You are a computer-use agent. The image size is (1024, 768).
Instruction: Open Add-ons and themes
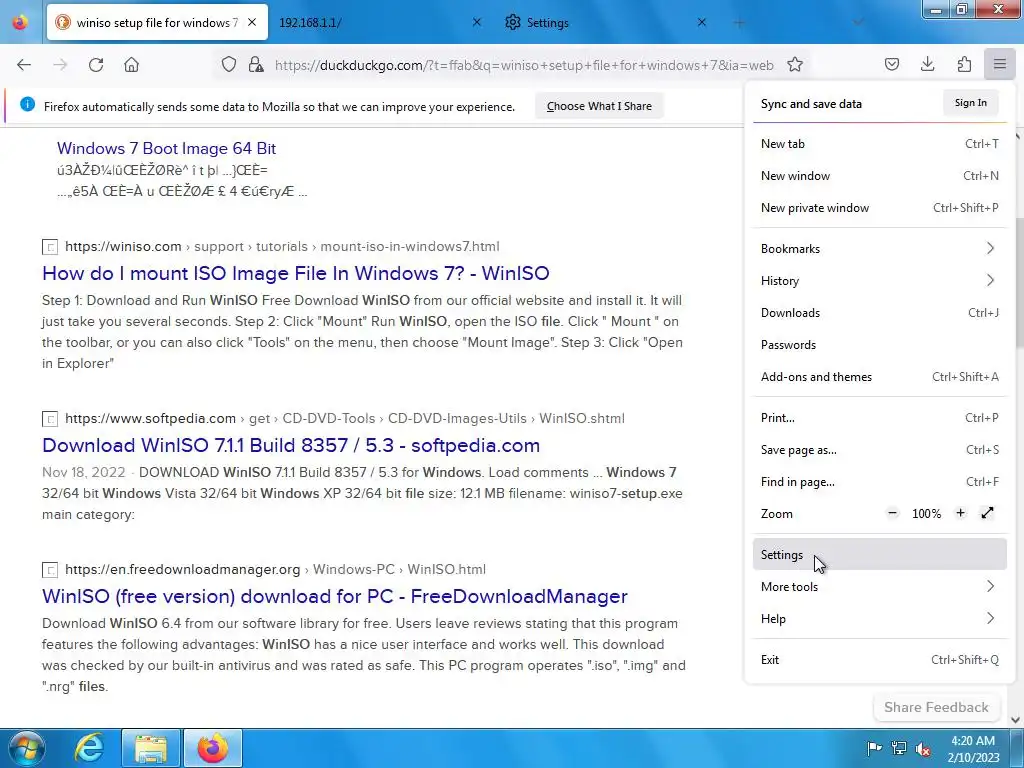tap(879, 377)
